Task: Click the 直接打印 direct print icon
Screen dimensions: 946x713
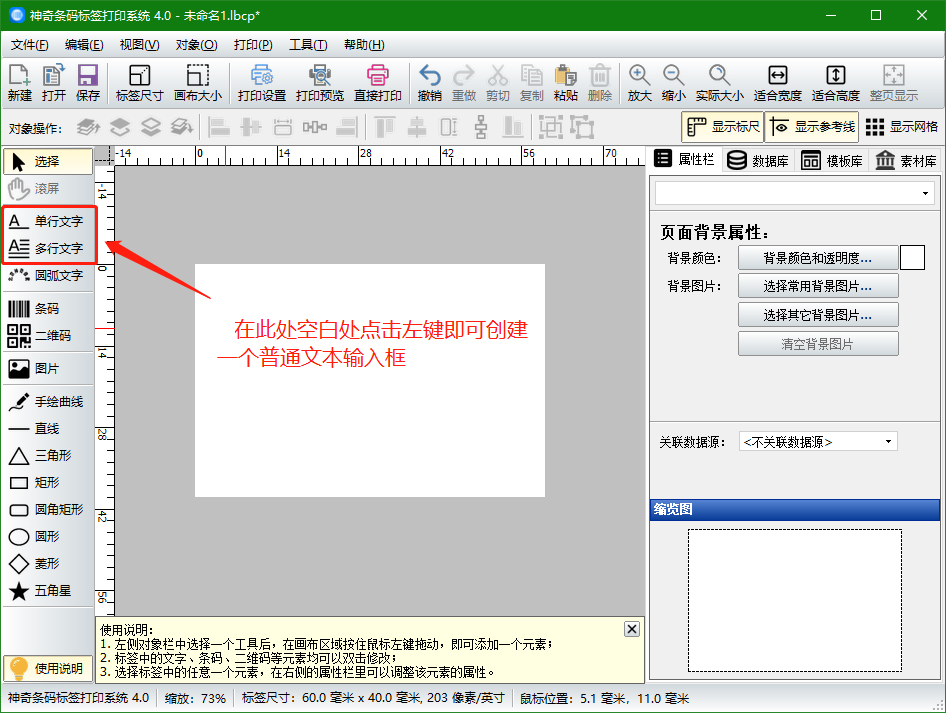Action: (377, 83)
